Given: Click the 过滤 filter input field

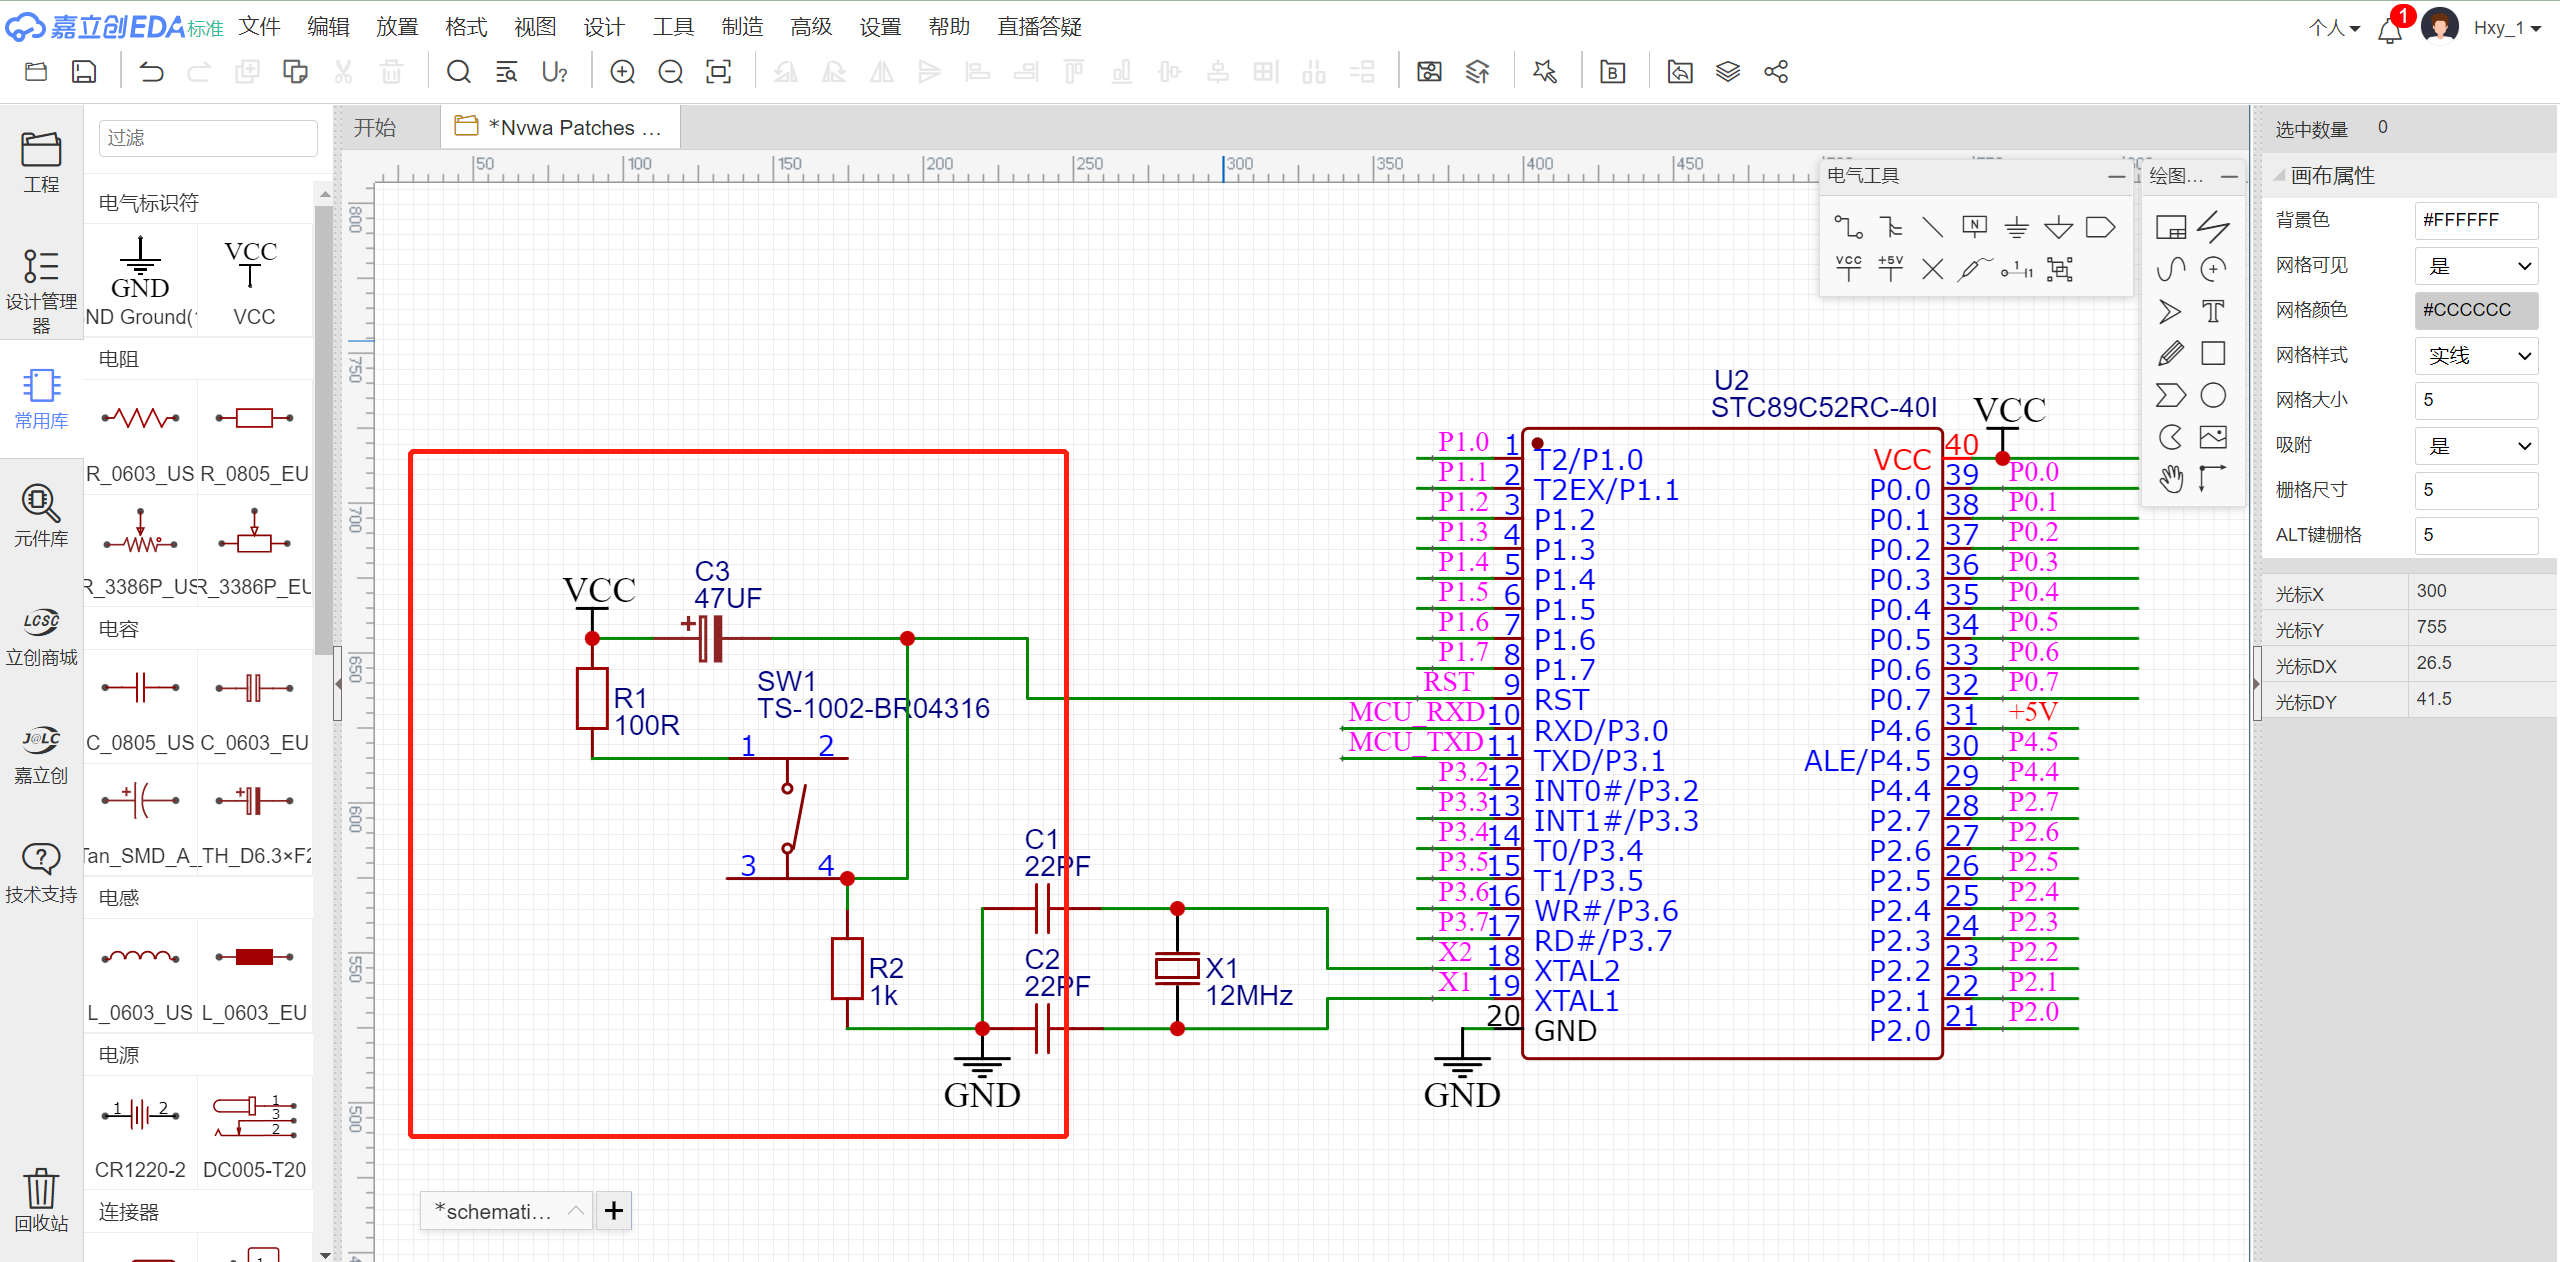Looking at the screenshot, I should point(208,138).
